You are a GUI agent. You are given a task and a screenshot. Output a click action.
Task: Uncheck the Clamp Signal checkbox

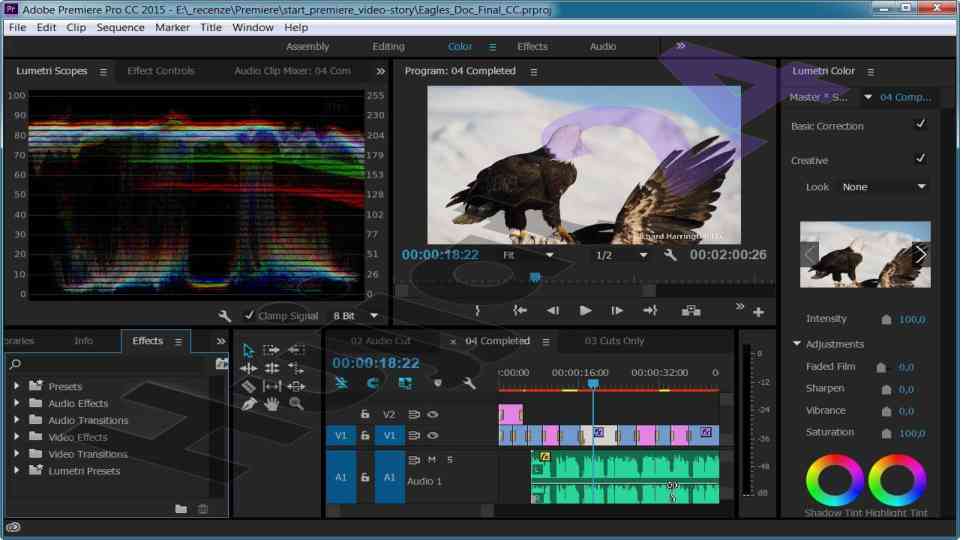tap(249, 316)
